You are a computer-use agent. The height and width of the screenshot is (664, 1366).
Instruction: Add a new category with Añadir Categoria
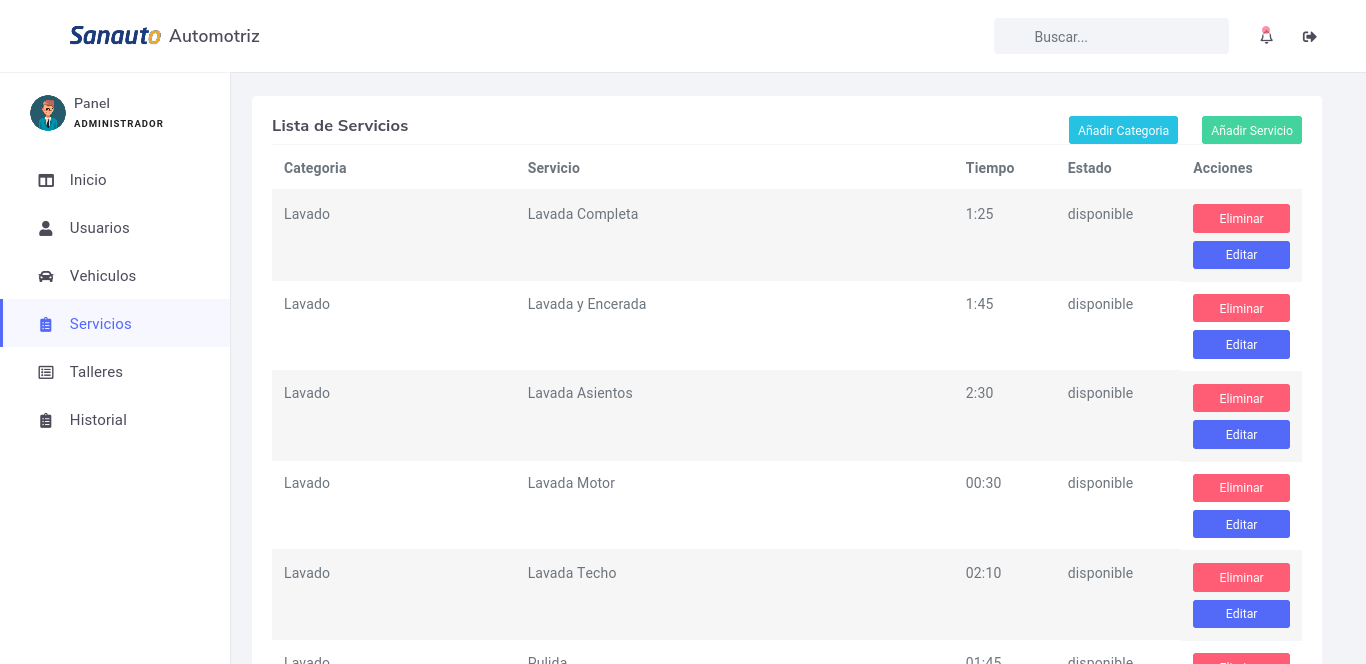point(1123,130)
